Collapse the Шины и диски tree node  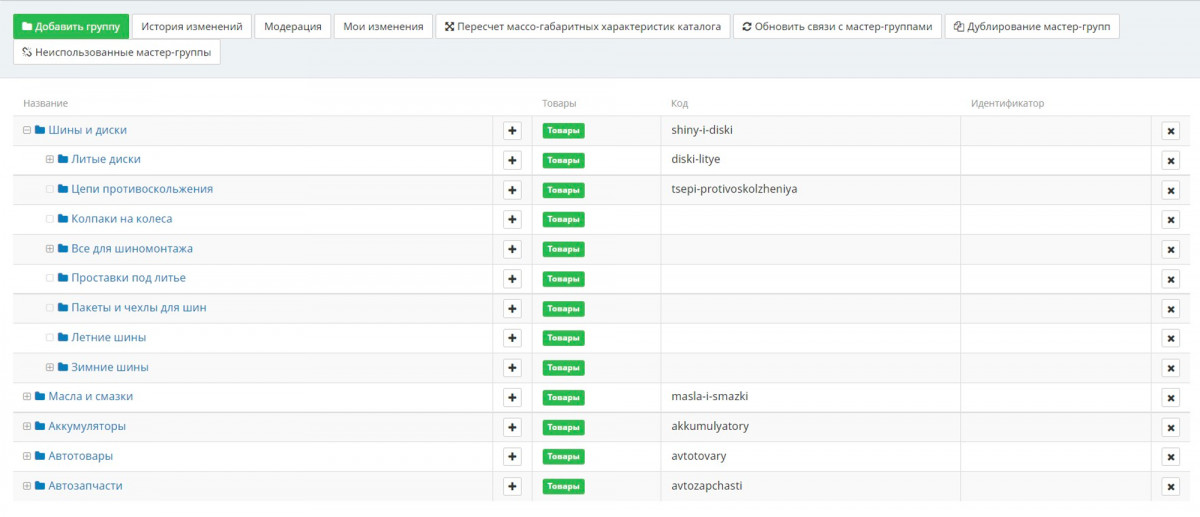tap(27, 130)
